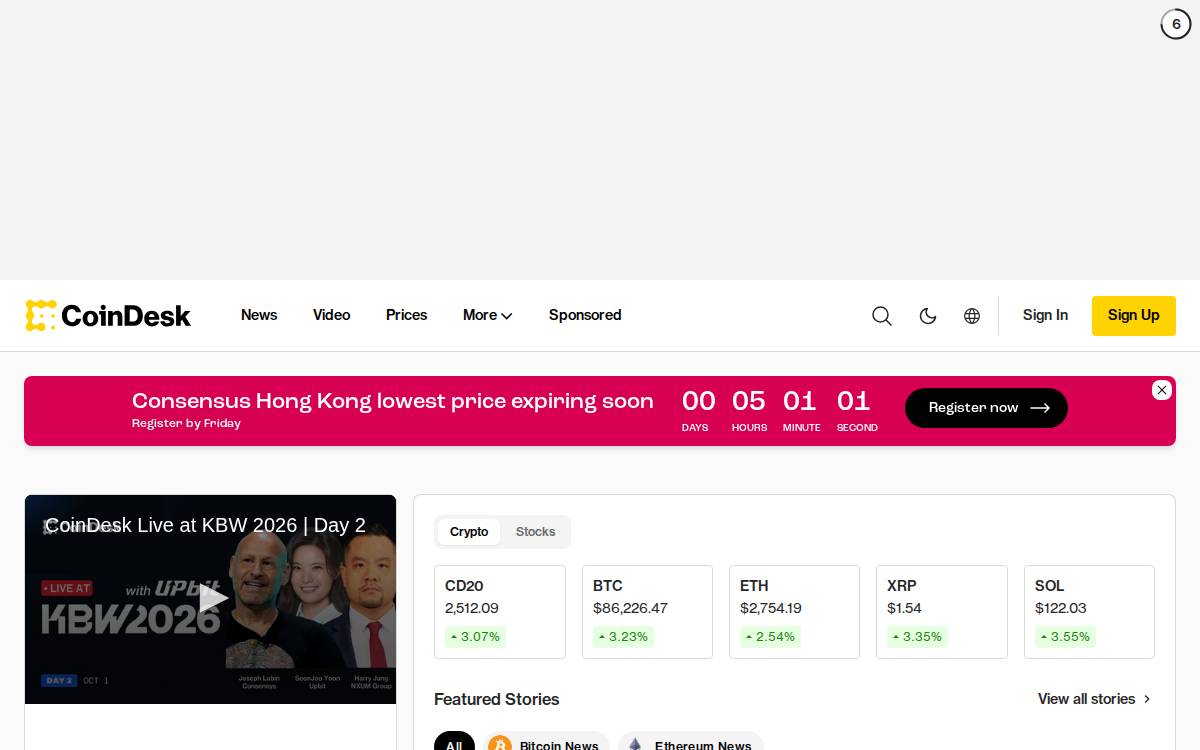This screenshot has width=1200, height=750.
Task: Switch to the Crypto tab
Action: click(469, 532)
